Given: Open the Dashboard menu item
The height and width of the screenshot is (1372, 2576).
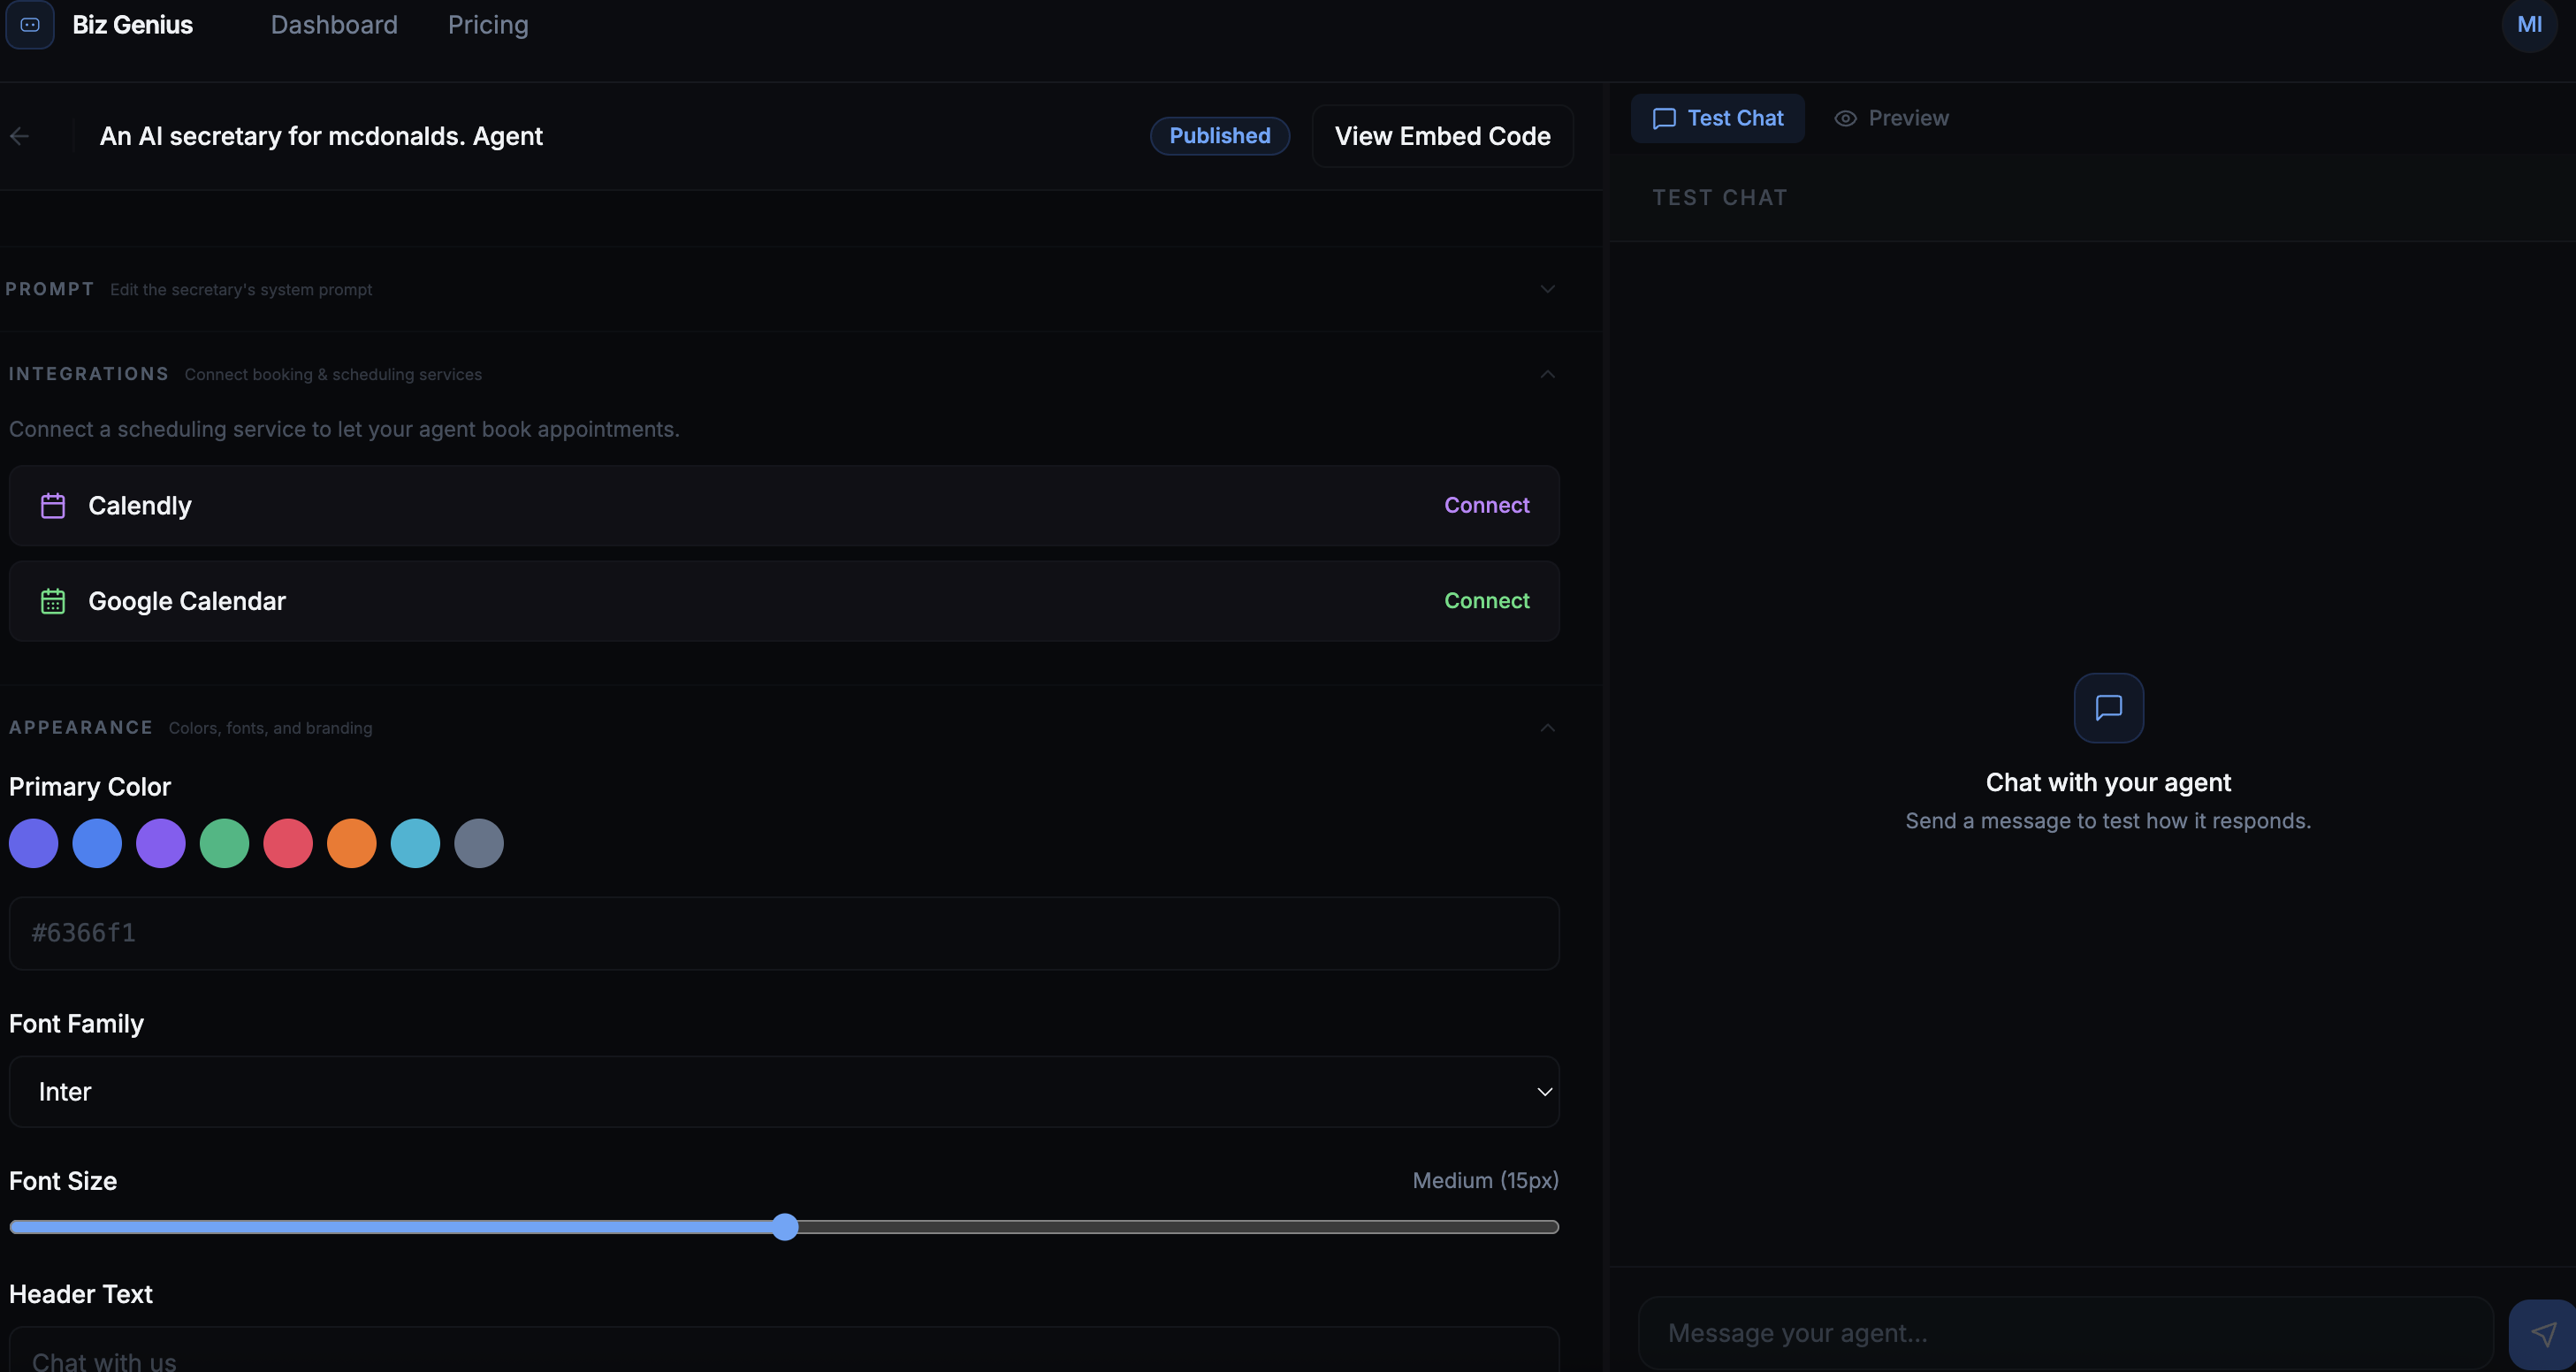Looking at the screenshot, I should 334,24.
